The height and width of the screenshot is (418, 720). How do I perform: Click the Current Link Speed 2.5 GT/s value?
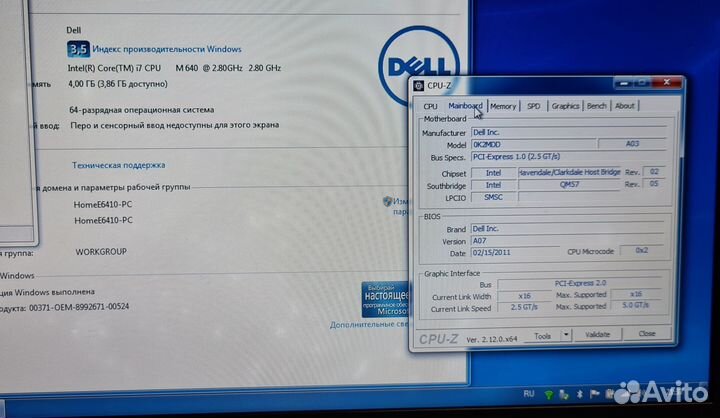(x=524, y=307)
